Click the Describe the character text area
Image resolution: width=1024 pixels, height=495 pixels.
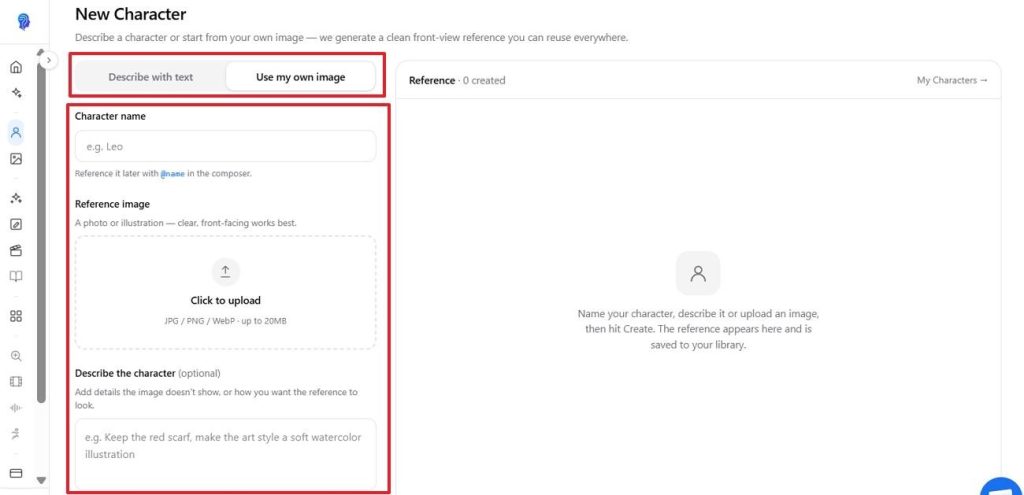pos(225,454)
